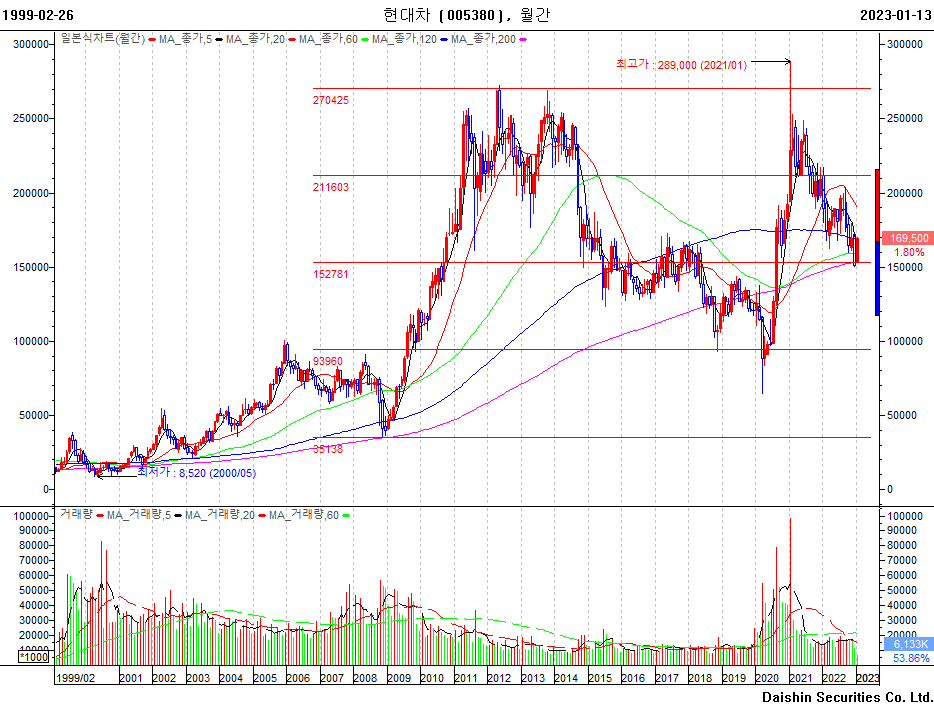This screenshot has width=934, height=709.
Task: Click the 2016 year label
Action: tap(633, 678)
